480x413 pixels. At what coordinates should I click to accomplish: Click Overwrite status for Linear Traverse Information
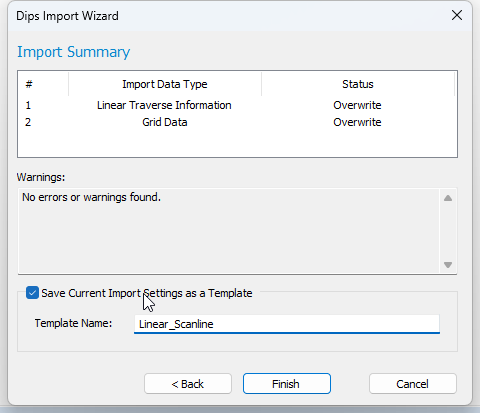click(357, 105)
